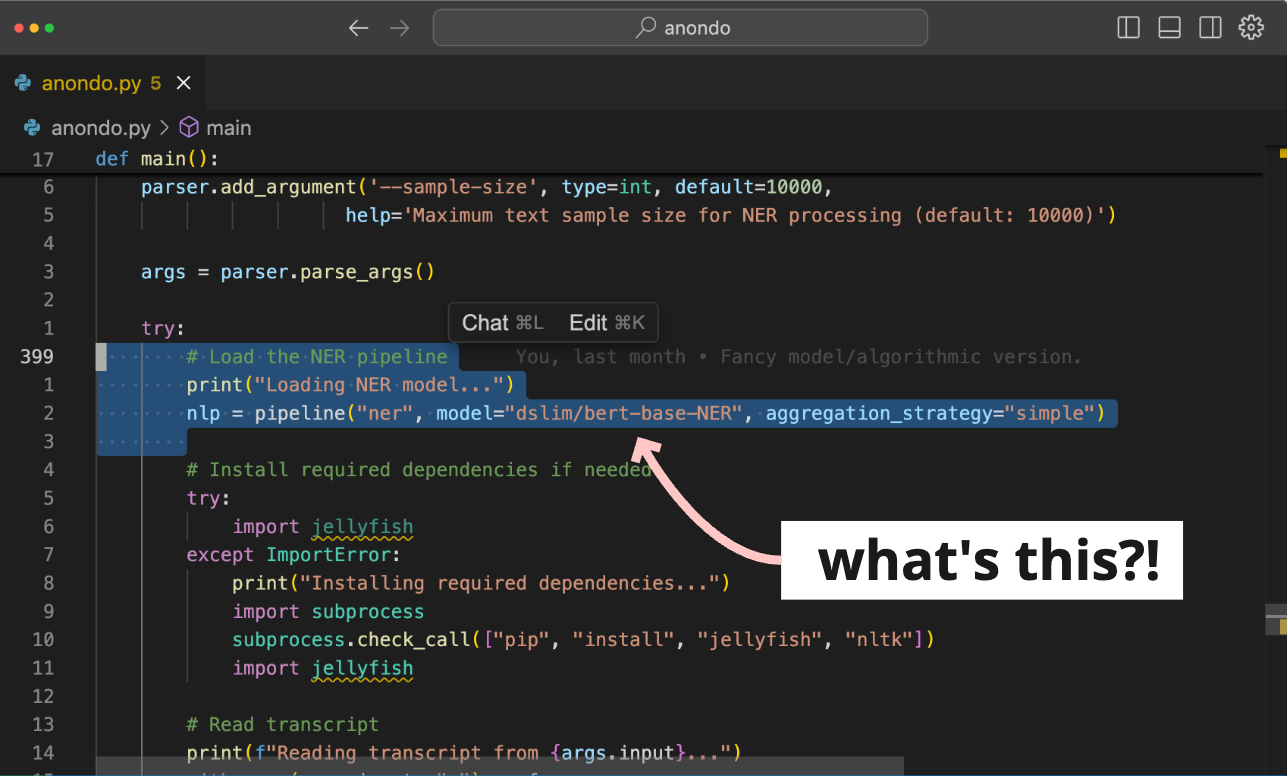The height and width of the screenshot is (776, 1287).
Task: Click the 'args = parser.parse_args()' line
Action: click(x=288, y=272)
